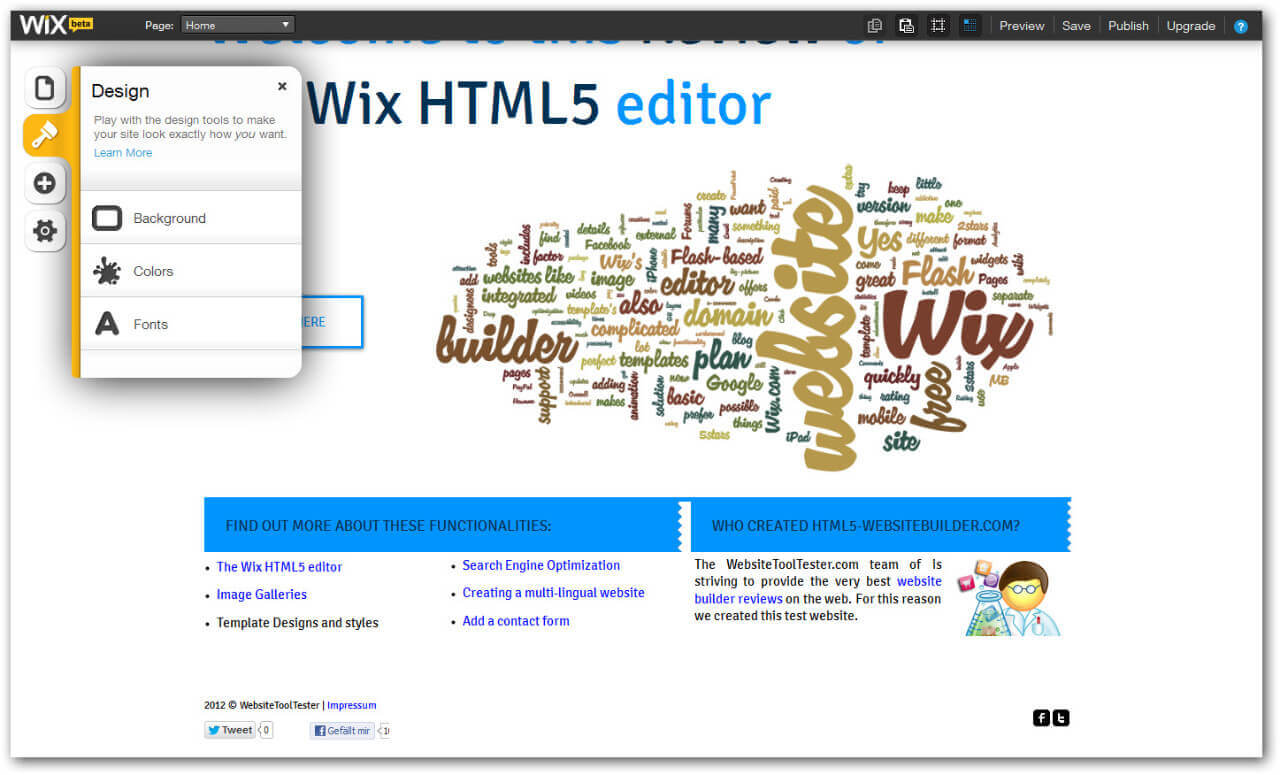Open the Fonts design option

point(191,324)
